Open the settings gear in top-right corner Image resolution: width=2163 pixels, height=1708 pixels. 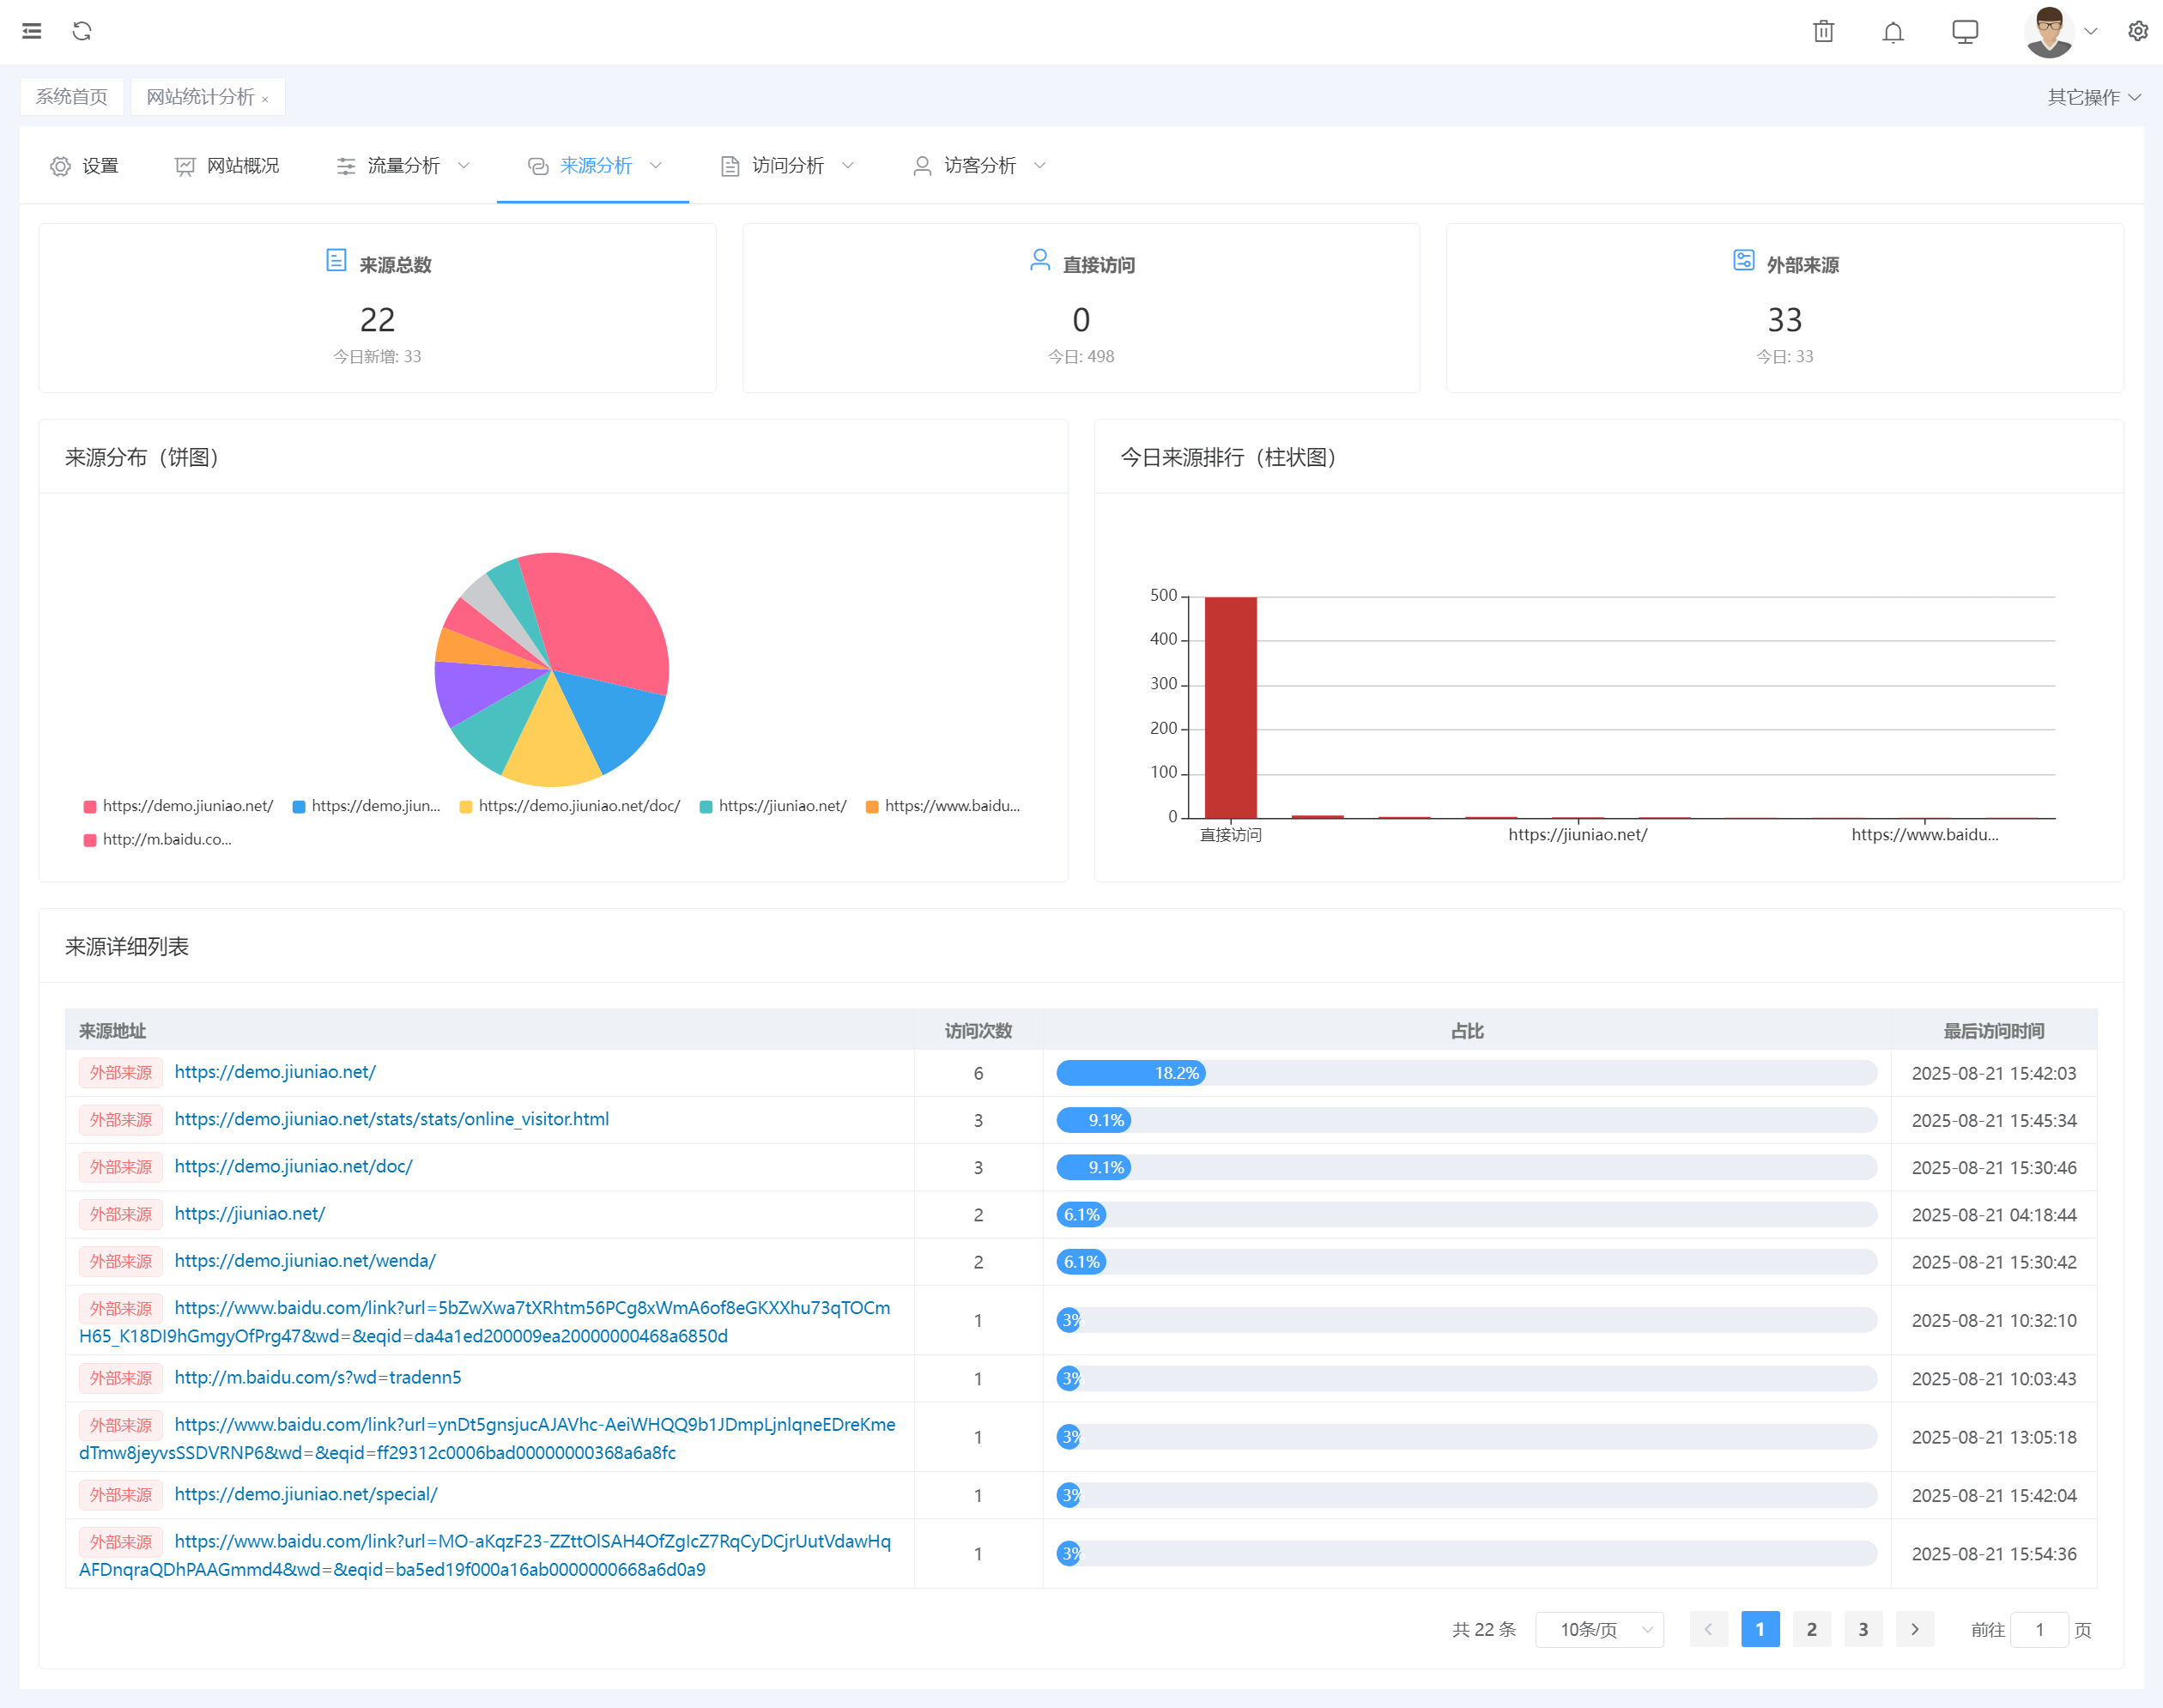point(2137,32)
